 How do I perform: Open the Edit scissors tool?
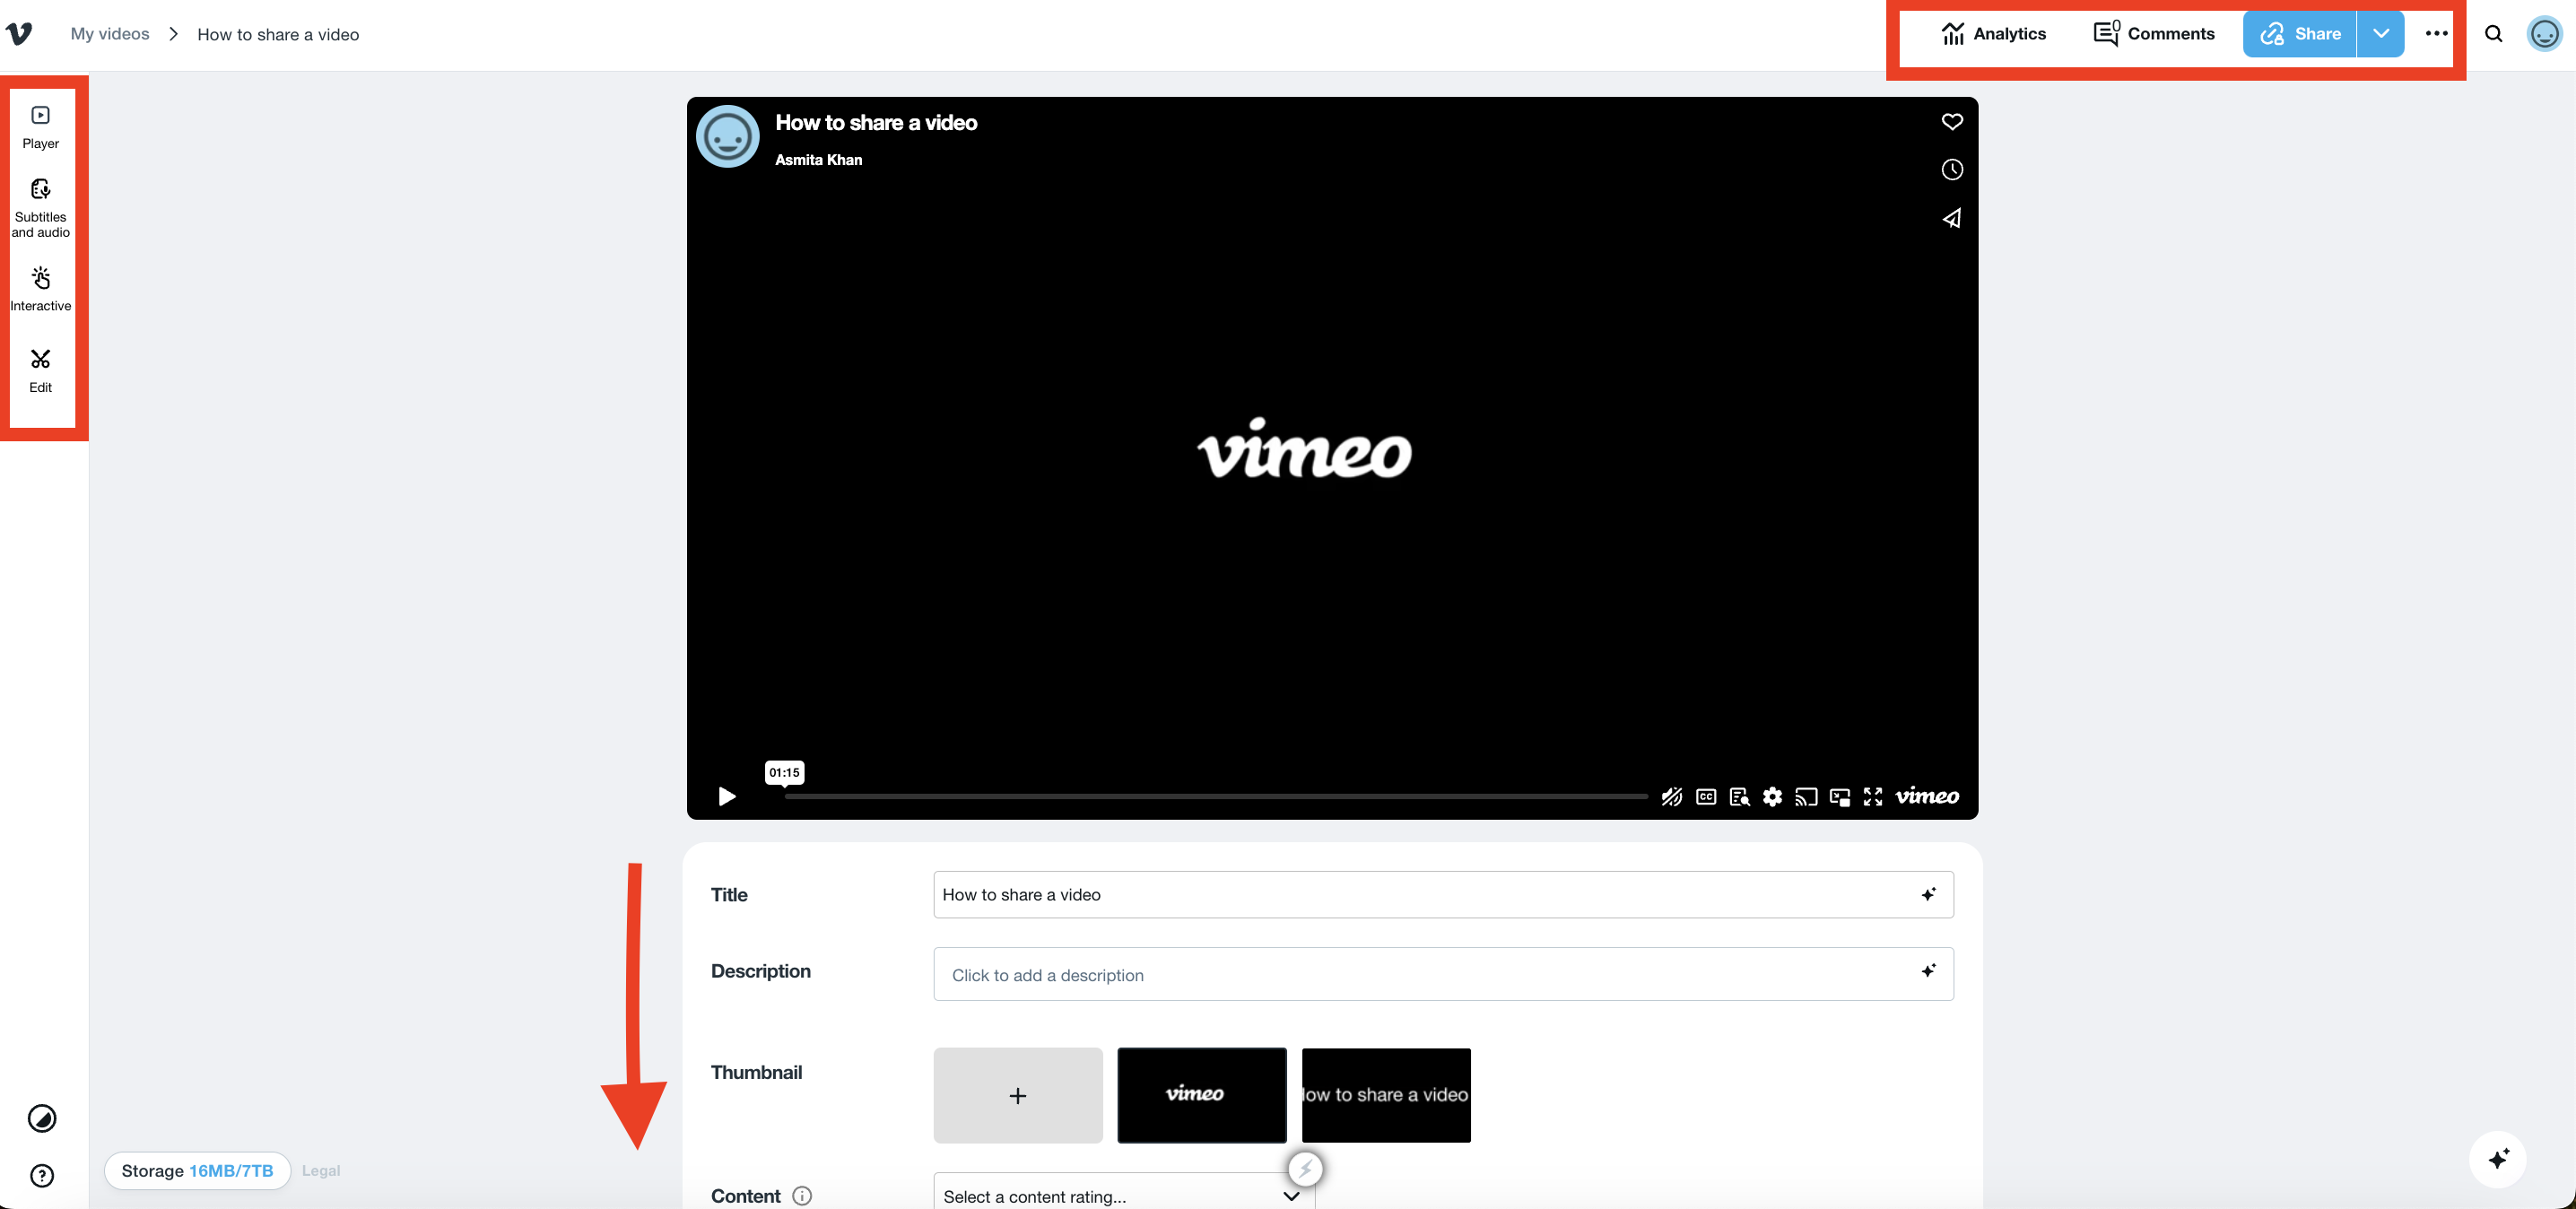click(40, 370)
